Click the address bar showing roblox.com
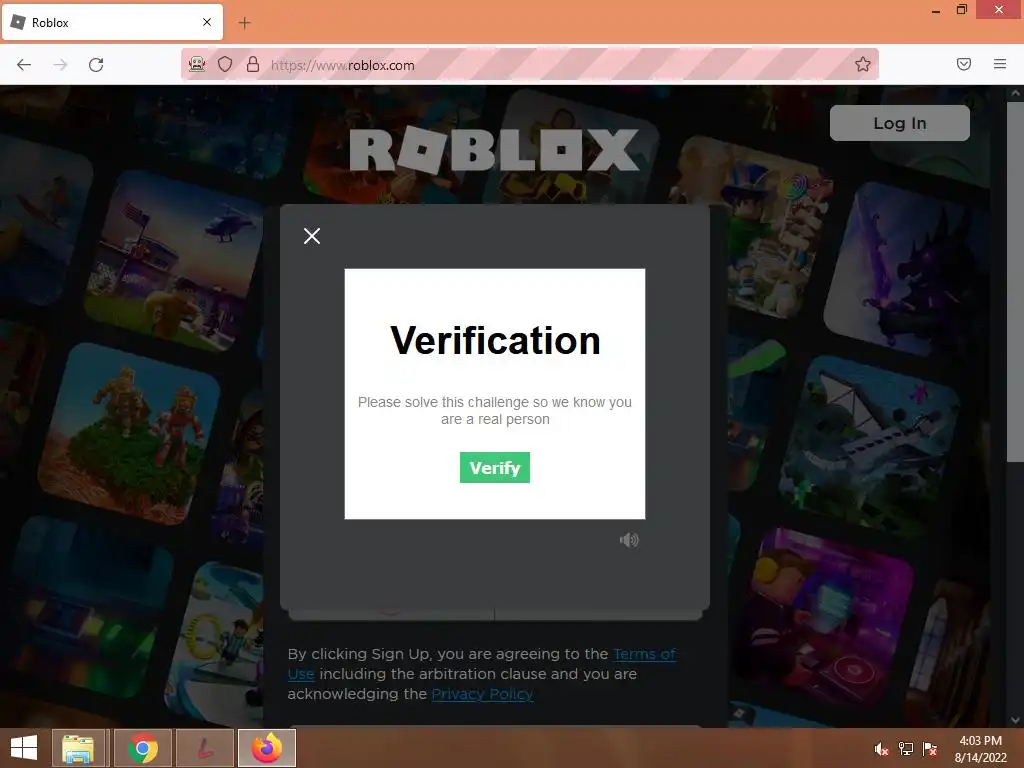This screenshot has width=1024, height=768. (x=529, y=64)
